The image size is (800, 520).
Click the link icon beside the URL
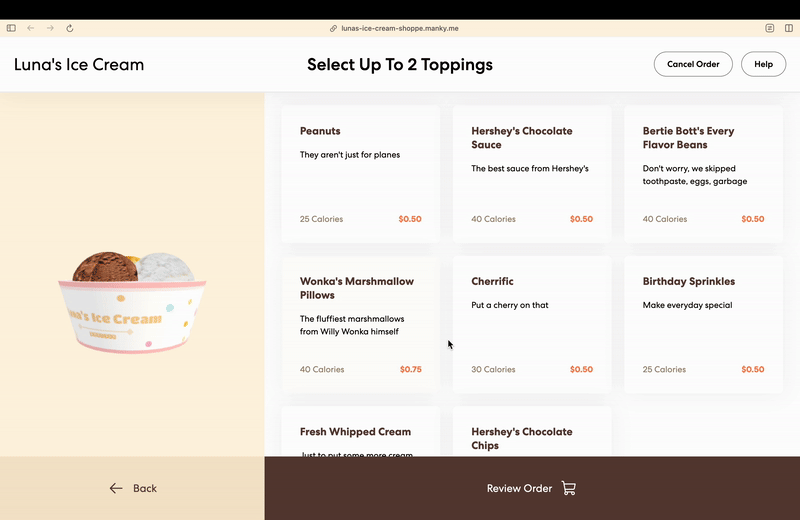click(334, 29)
